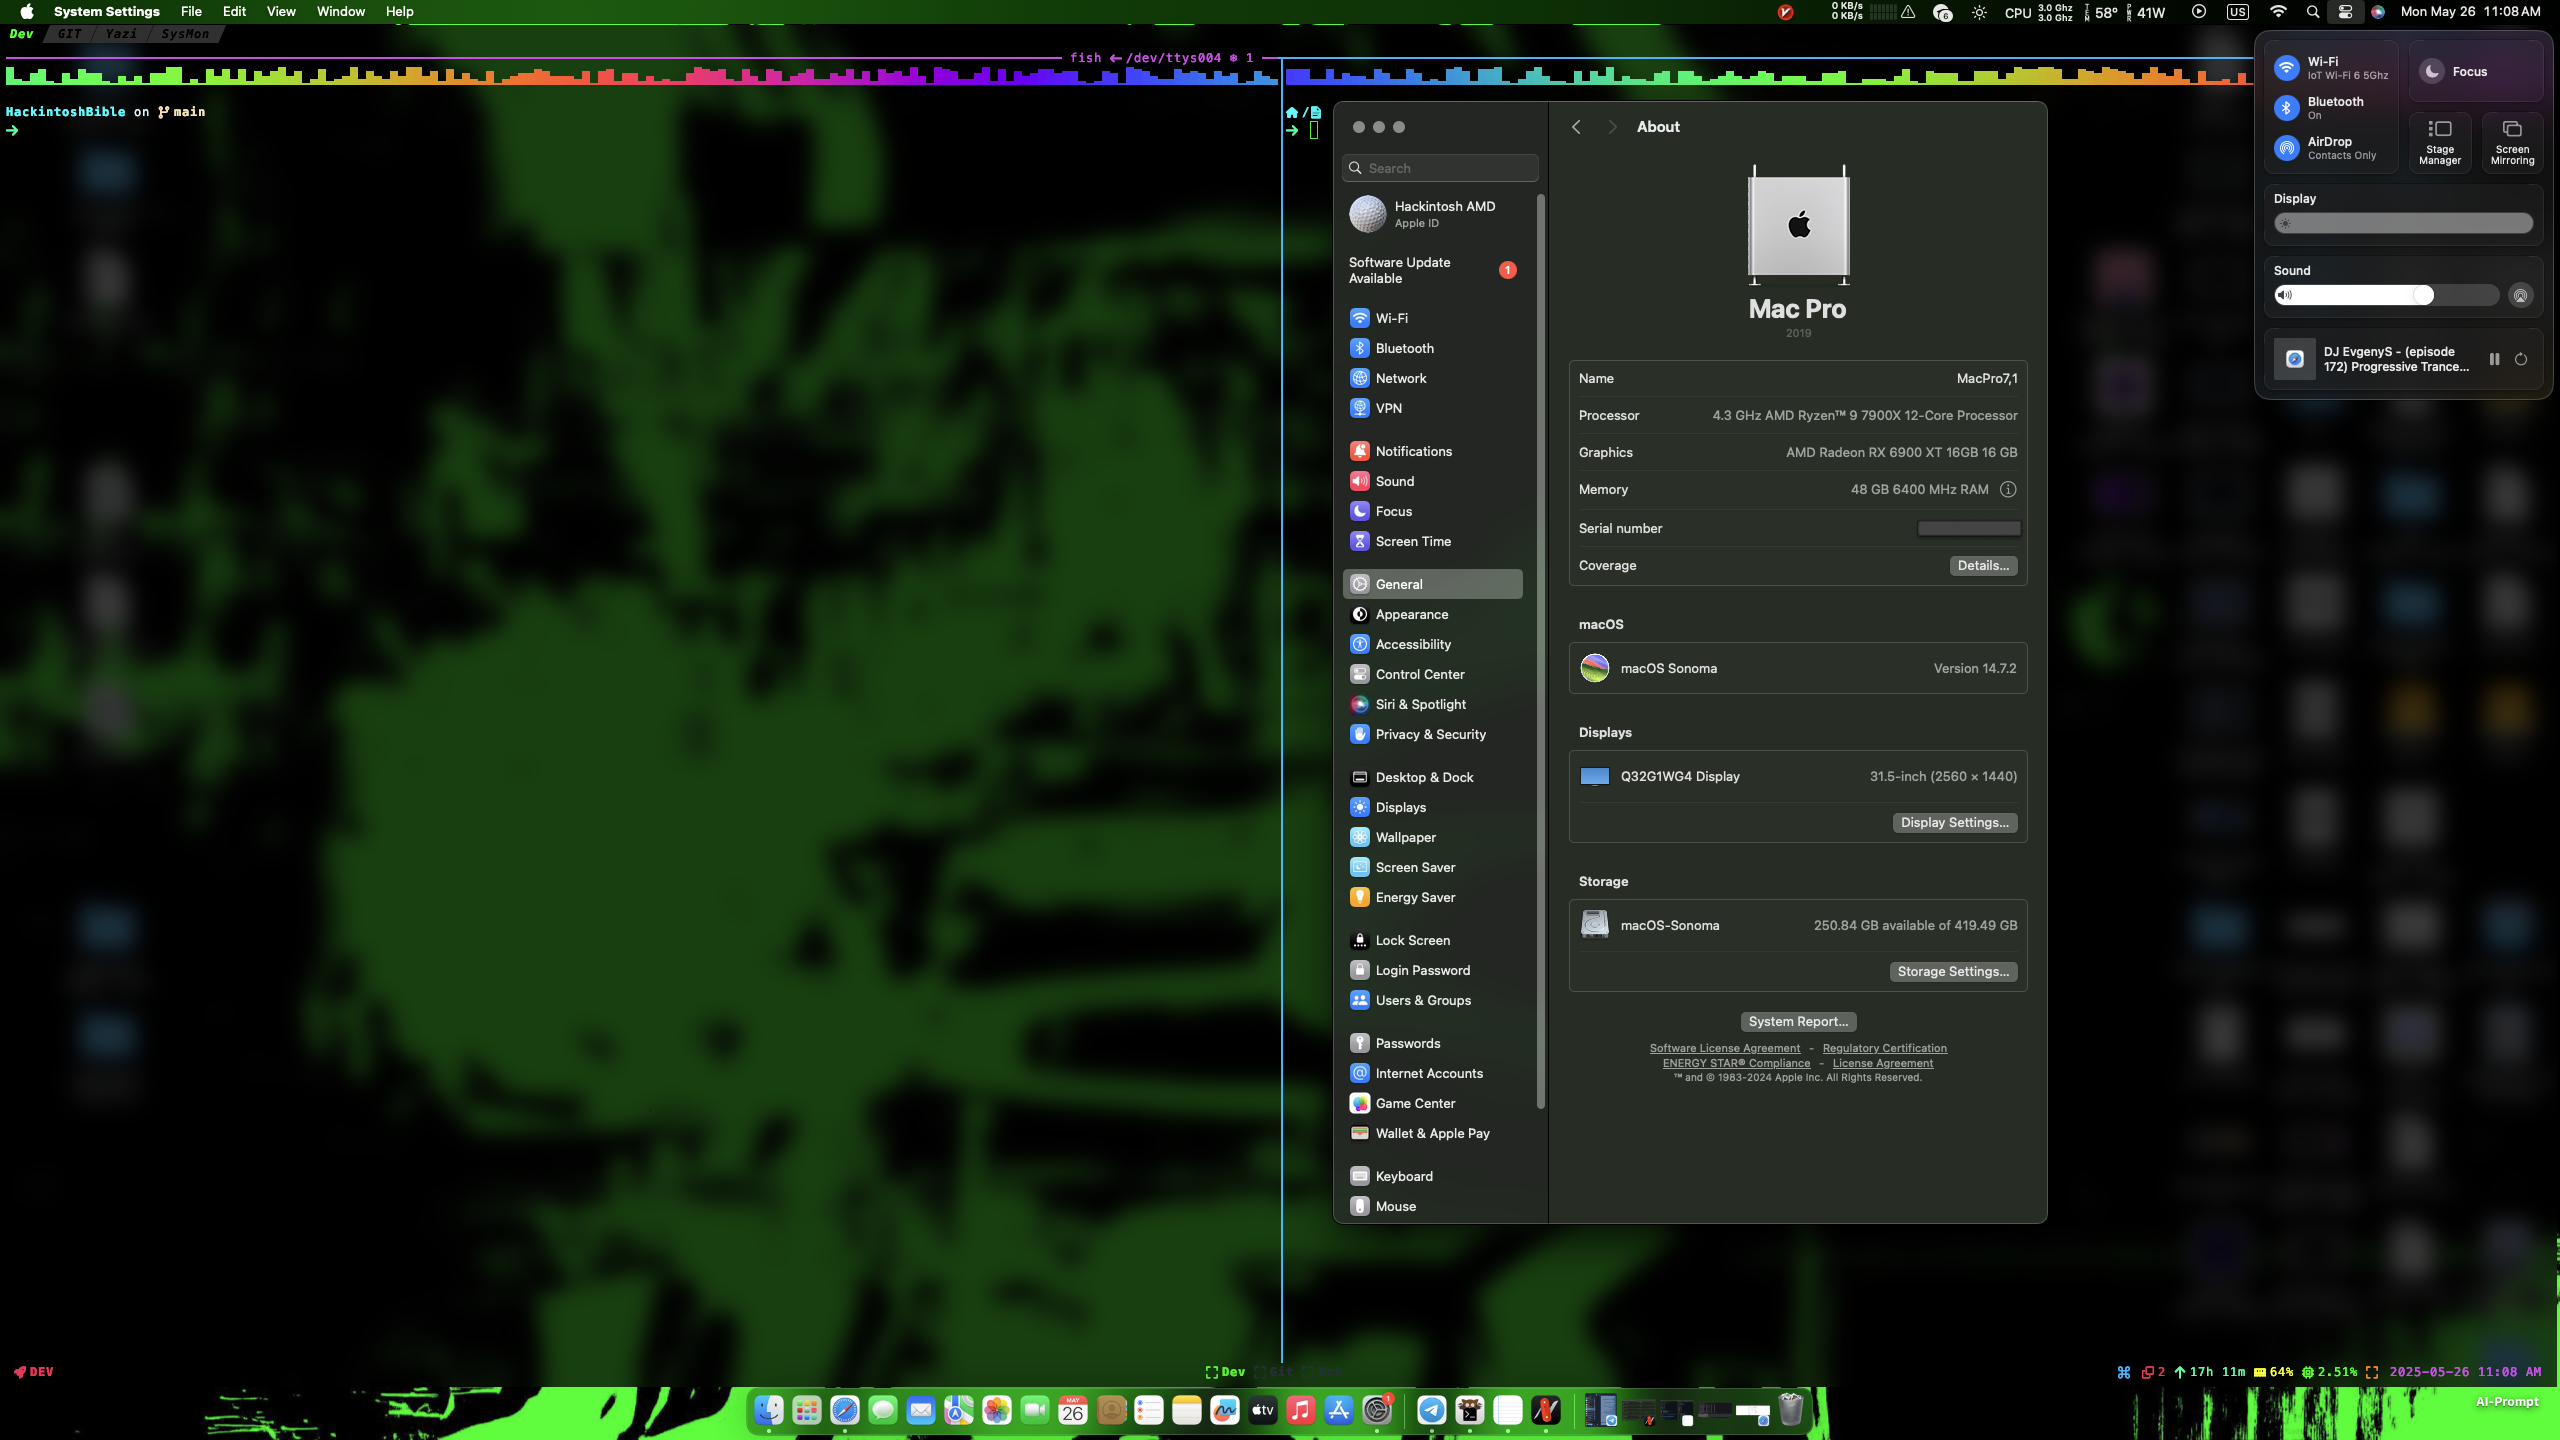The width and height of the screenshot is (2560, 1440).
Task: Toggle Focus mode in Control Center
Action: coord(2432,71)
